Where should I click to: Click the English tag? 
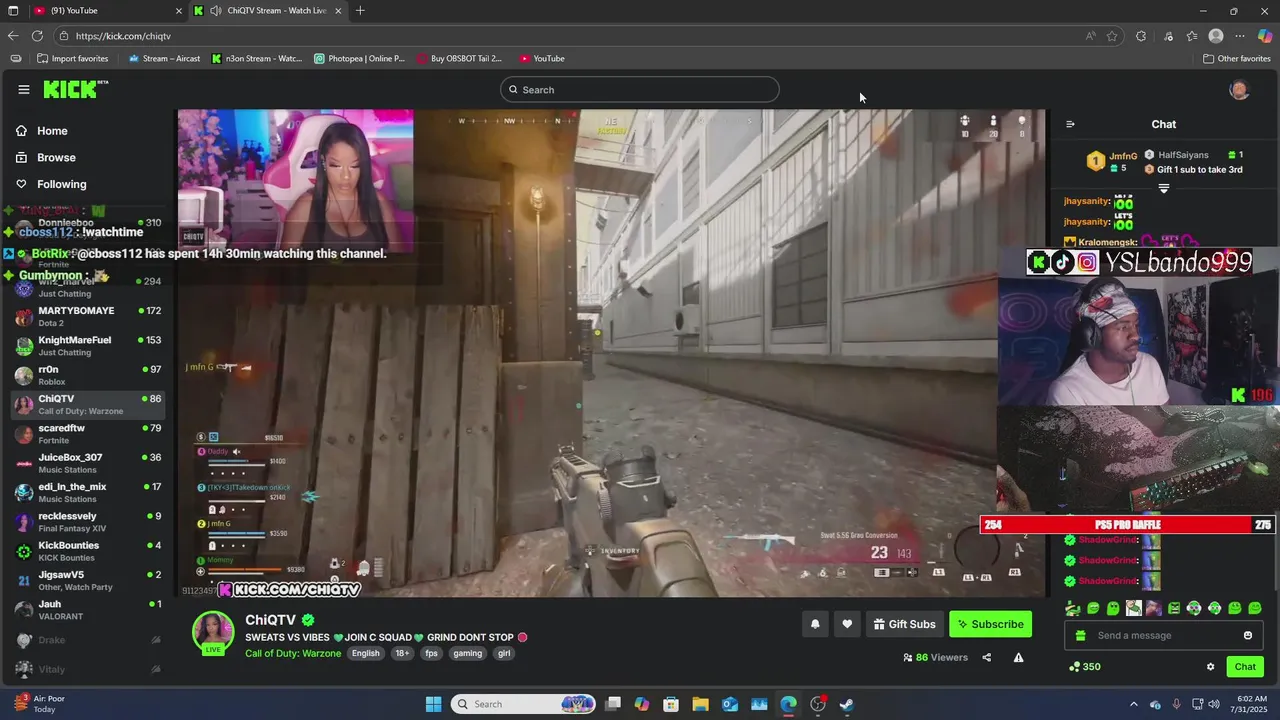(365, 653)
